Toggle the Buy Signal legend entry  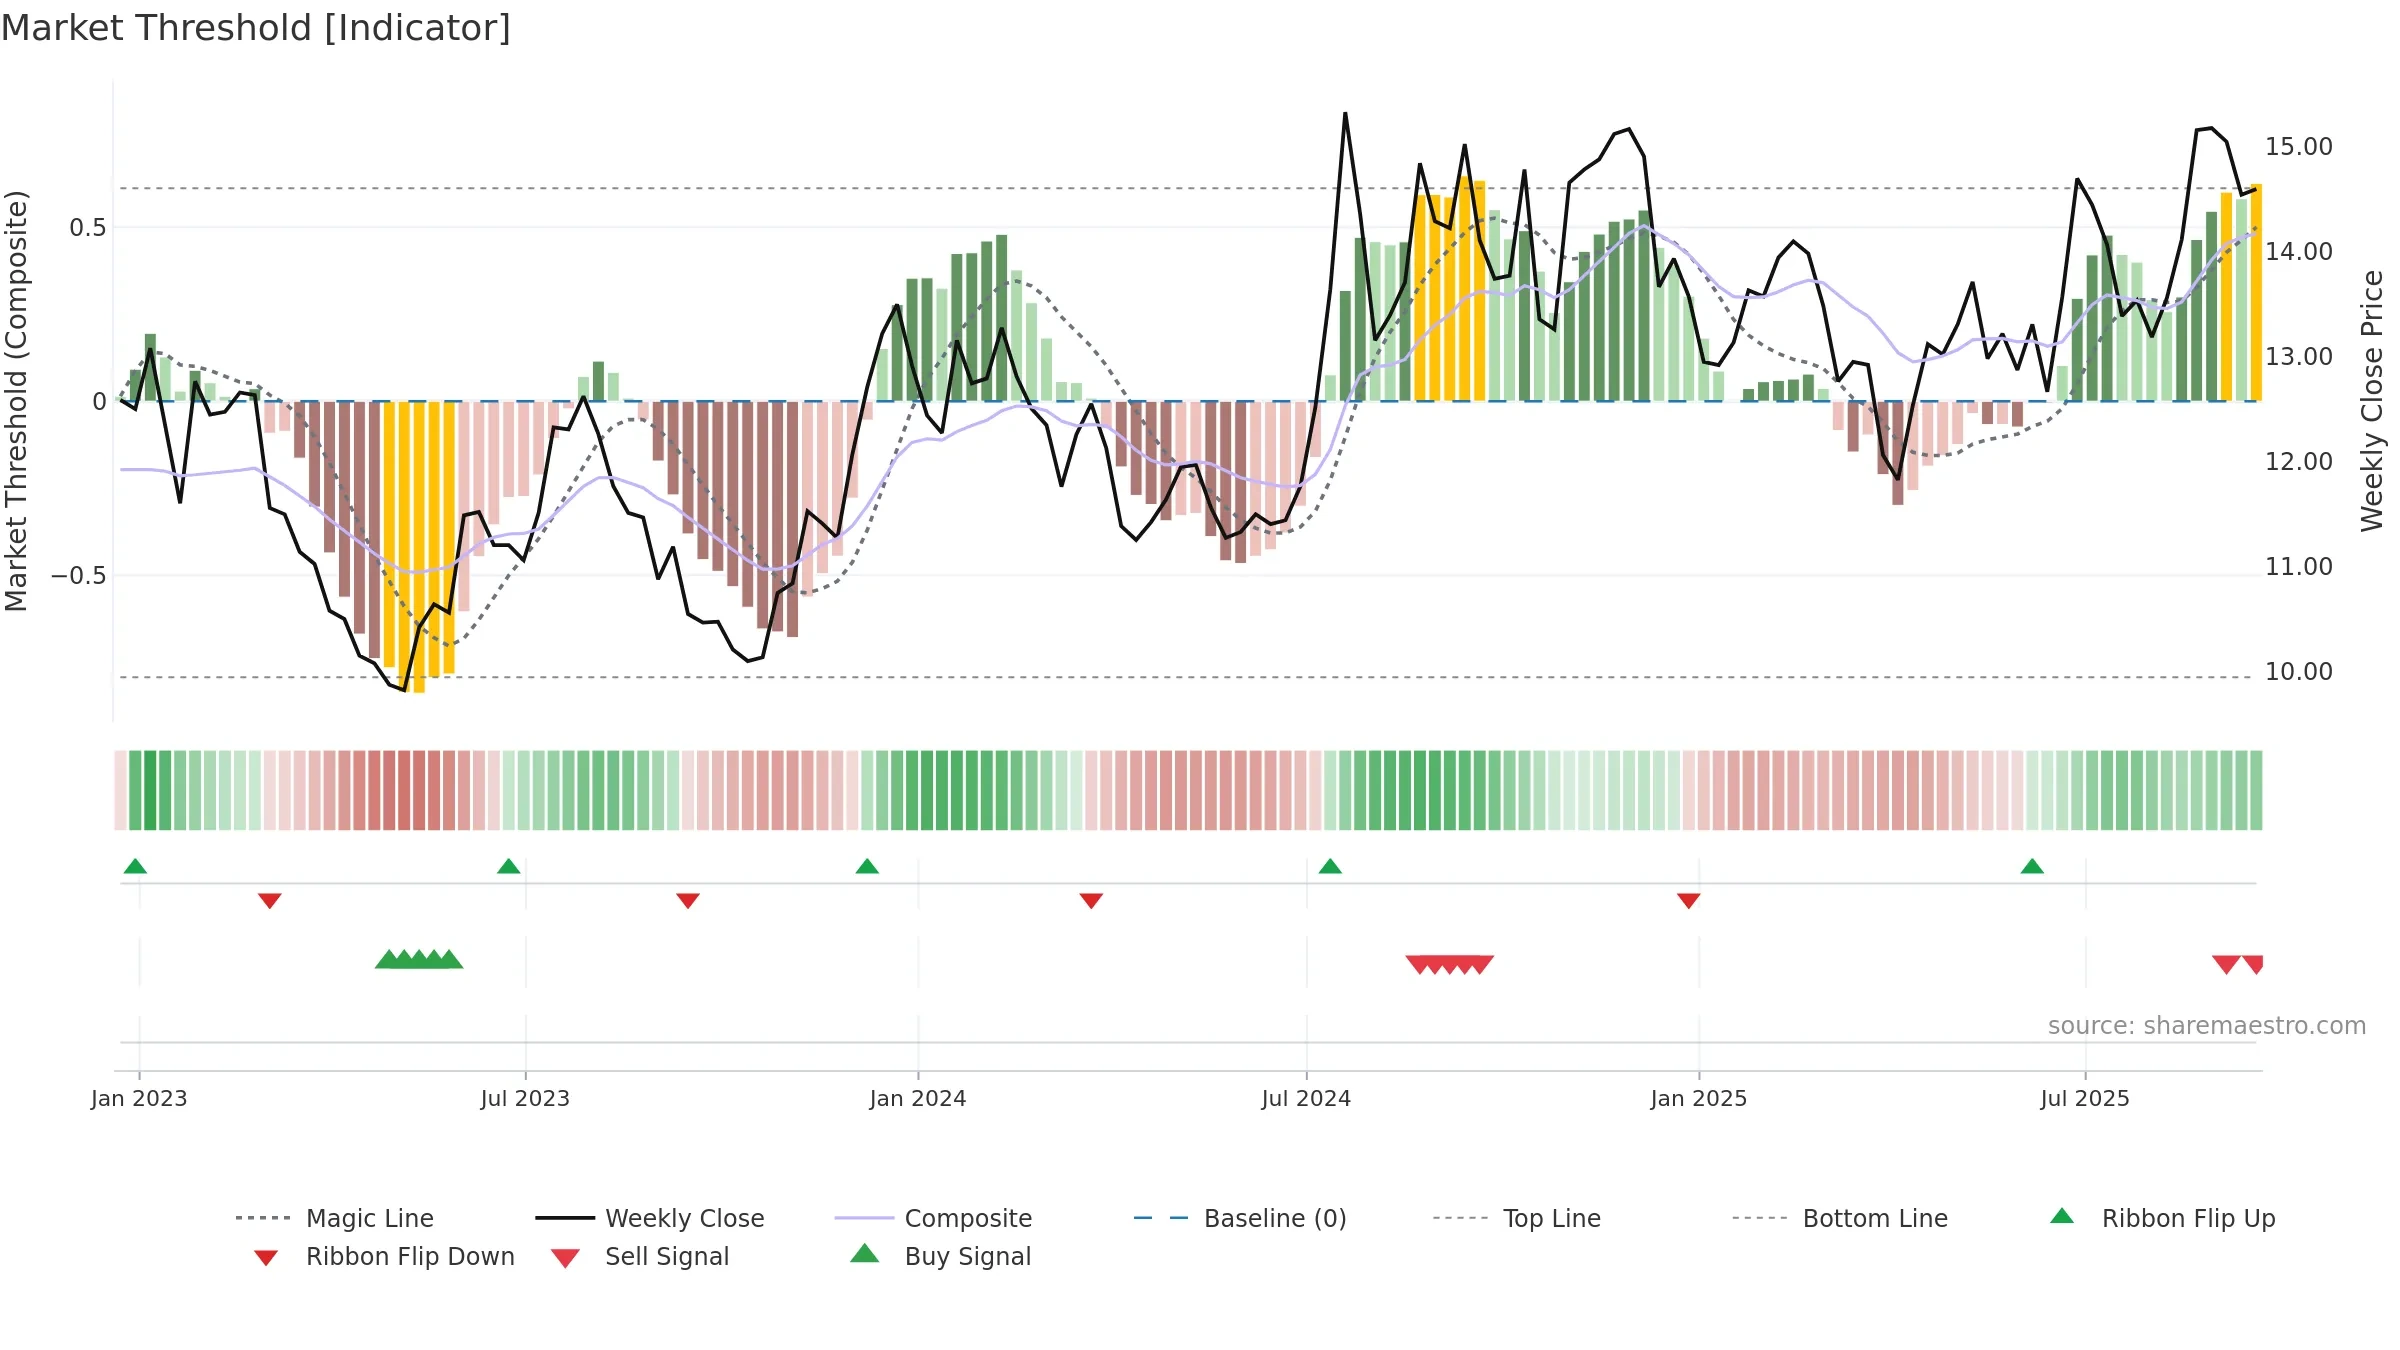pos(940,1256)
